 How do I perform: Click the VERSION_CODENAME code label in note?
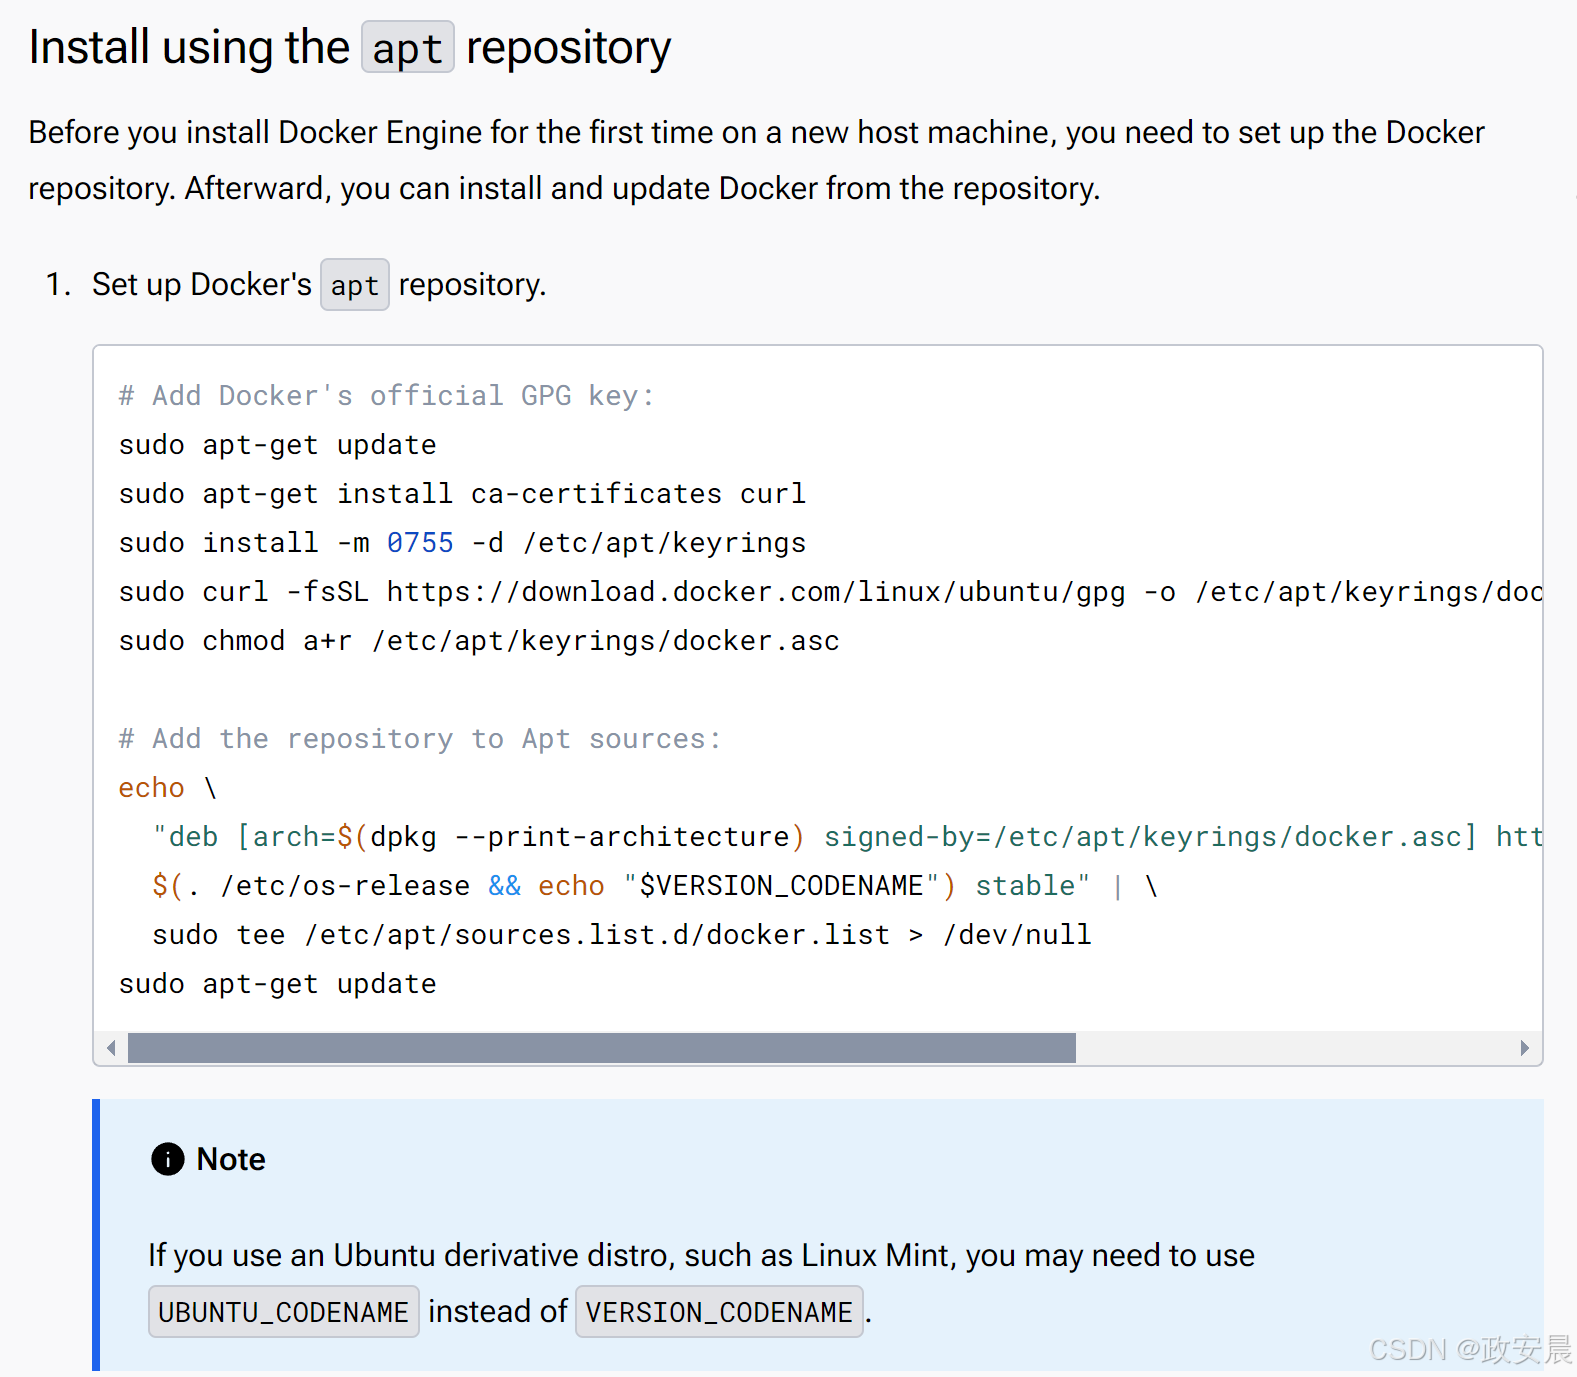pos(719,1312)
